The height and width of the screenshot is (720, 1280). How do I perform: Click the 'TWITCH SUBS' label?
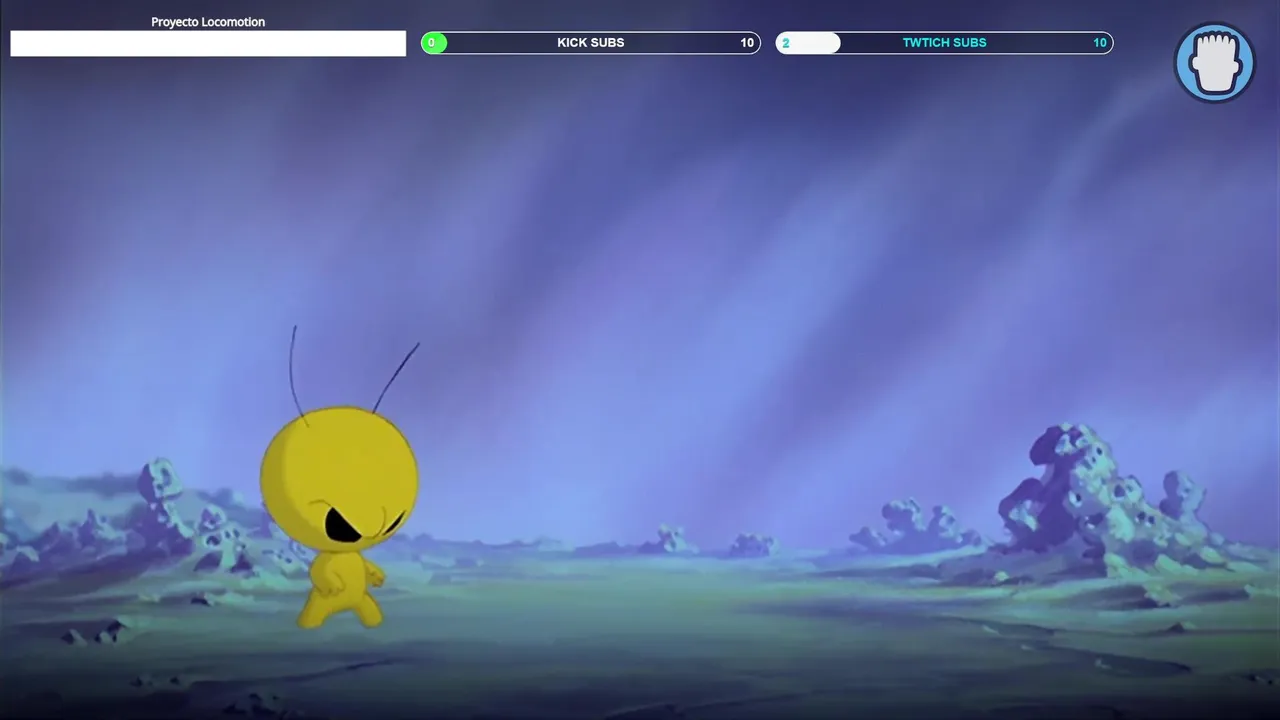pyautogui.click(x=944, y=43)
